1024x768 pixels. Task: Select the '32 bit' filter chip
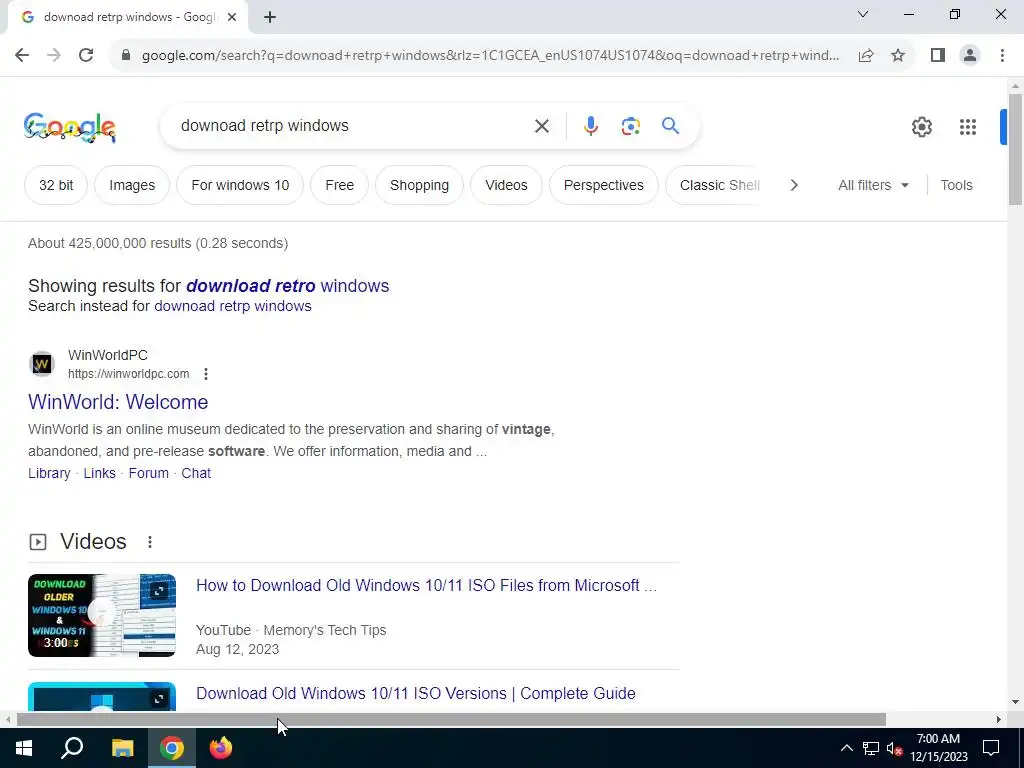tap(56, 185)
